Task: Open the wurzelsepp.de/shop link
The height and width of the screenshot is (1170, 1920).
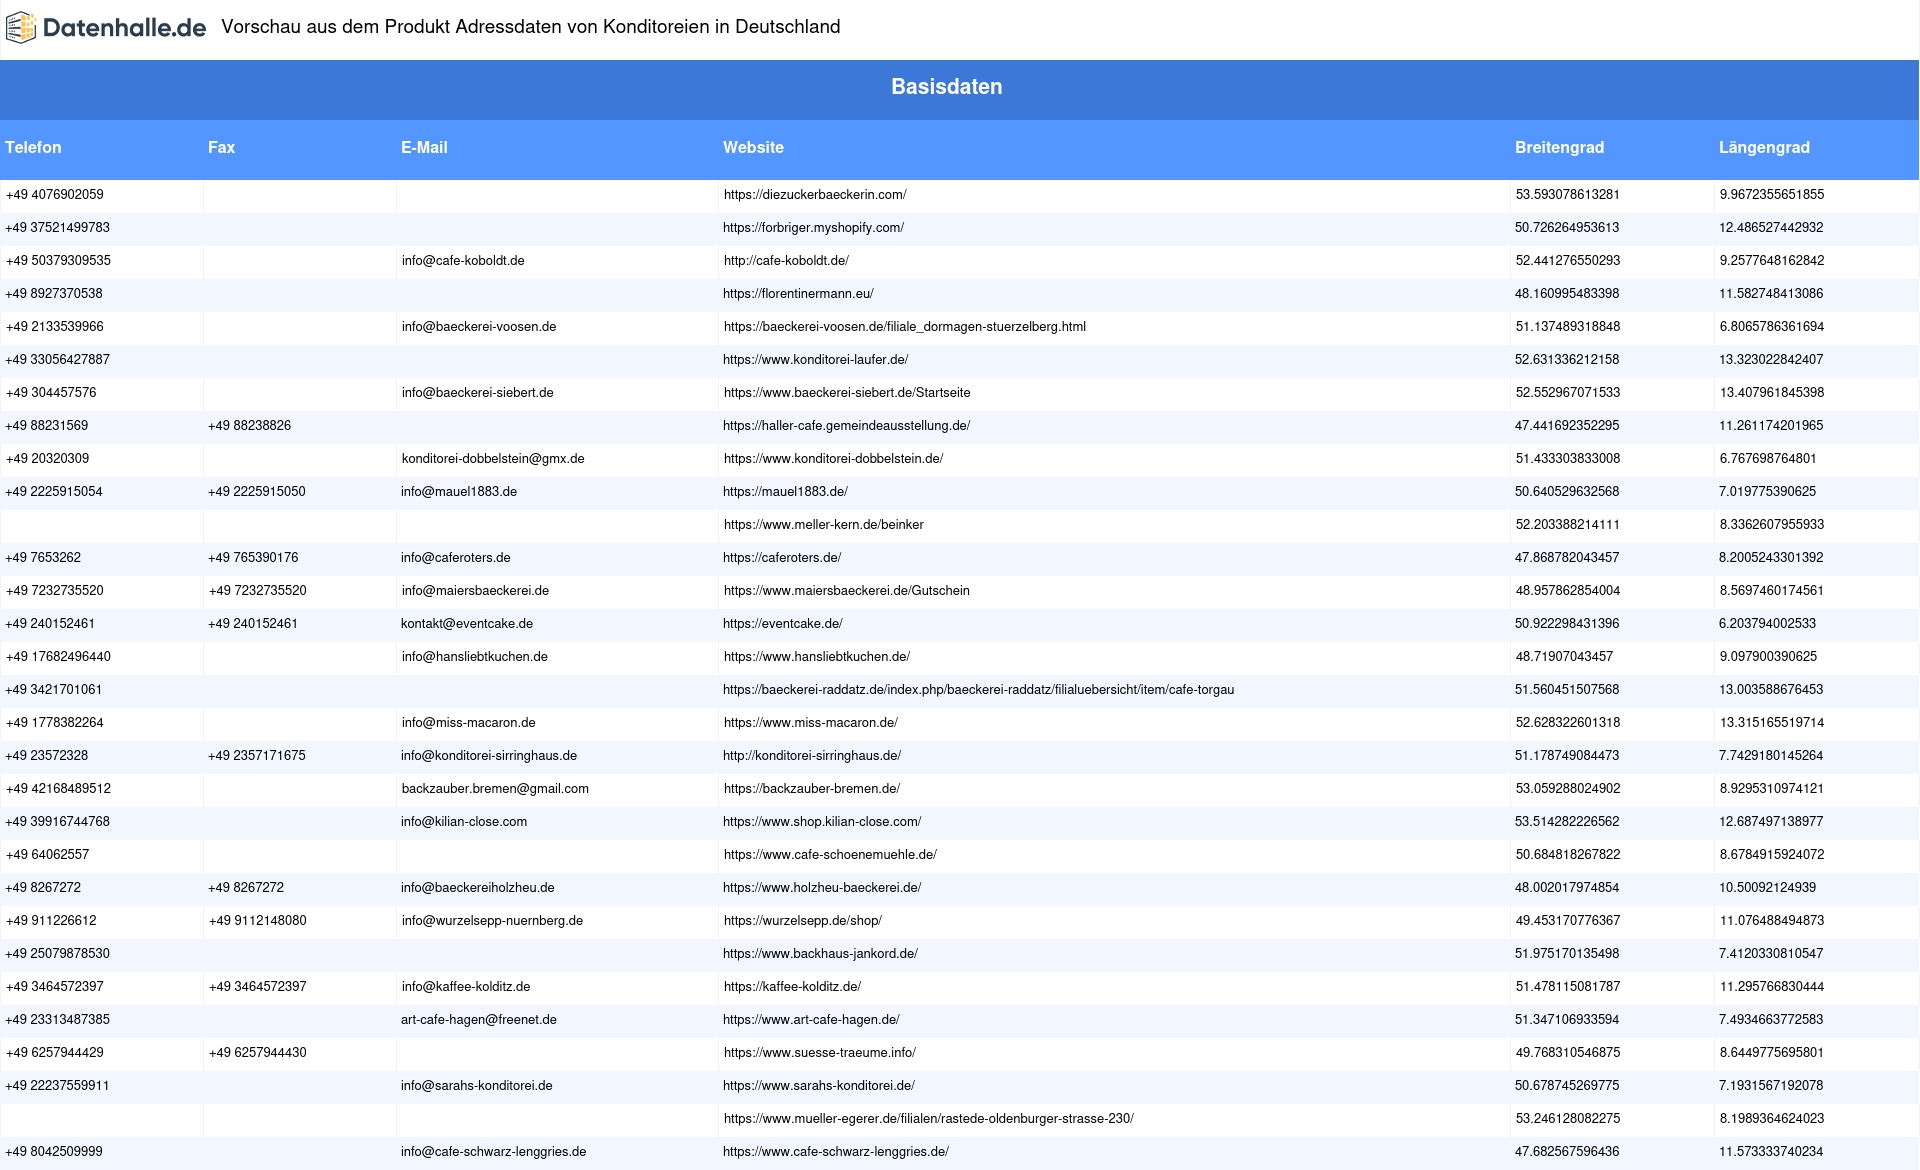Action: point(803,921)
